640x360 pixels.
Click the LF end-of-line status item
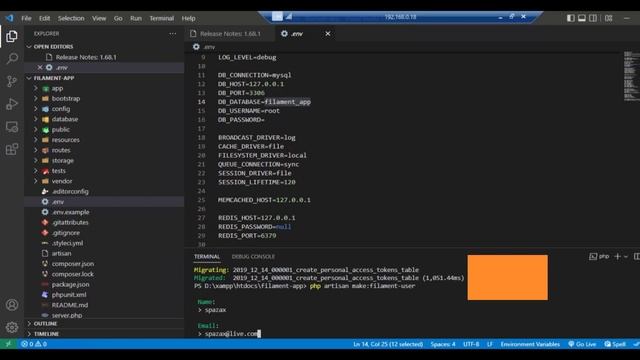click(x=489, y=344)
